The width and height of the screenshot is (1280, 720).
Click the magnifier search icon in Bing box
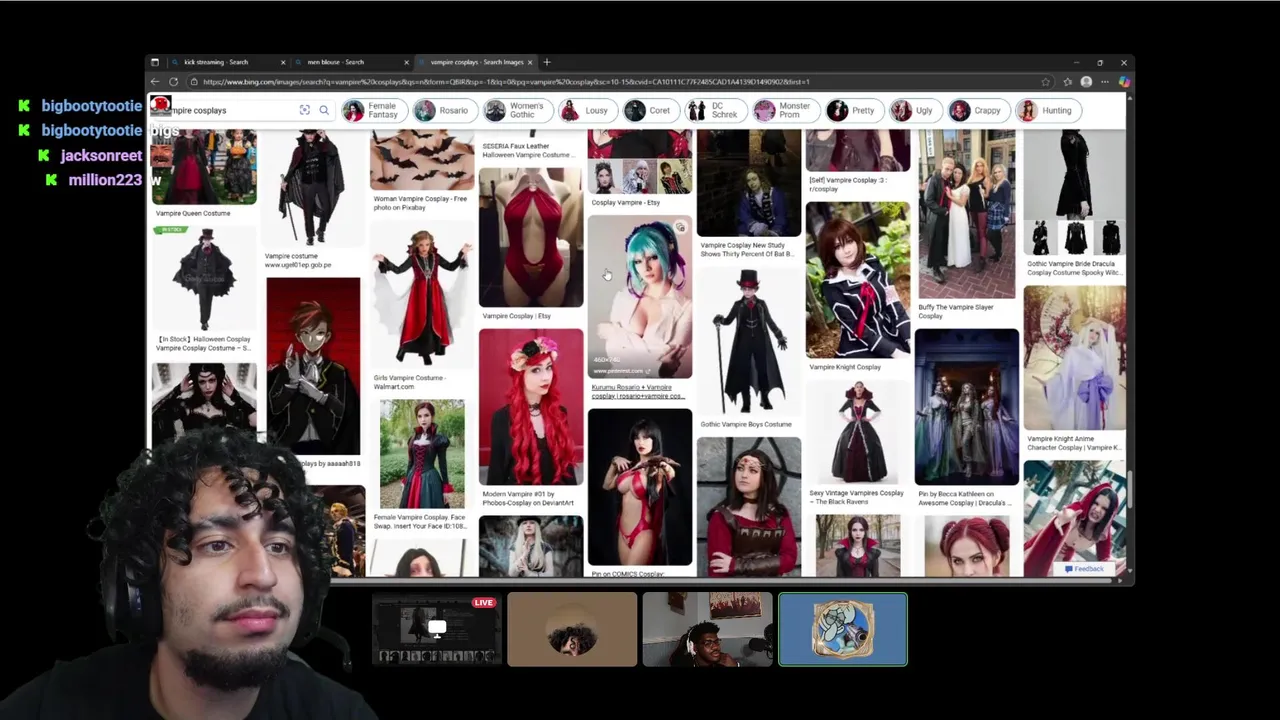324,110
